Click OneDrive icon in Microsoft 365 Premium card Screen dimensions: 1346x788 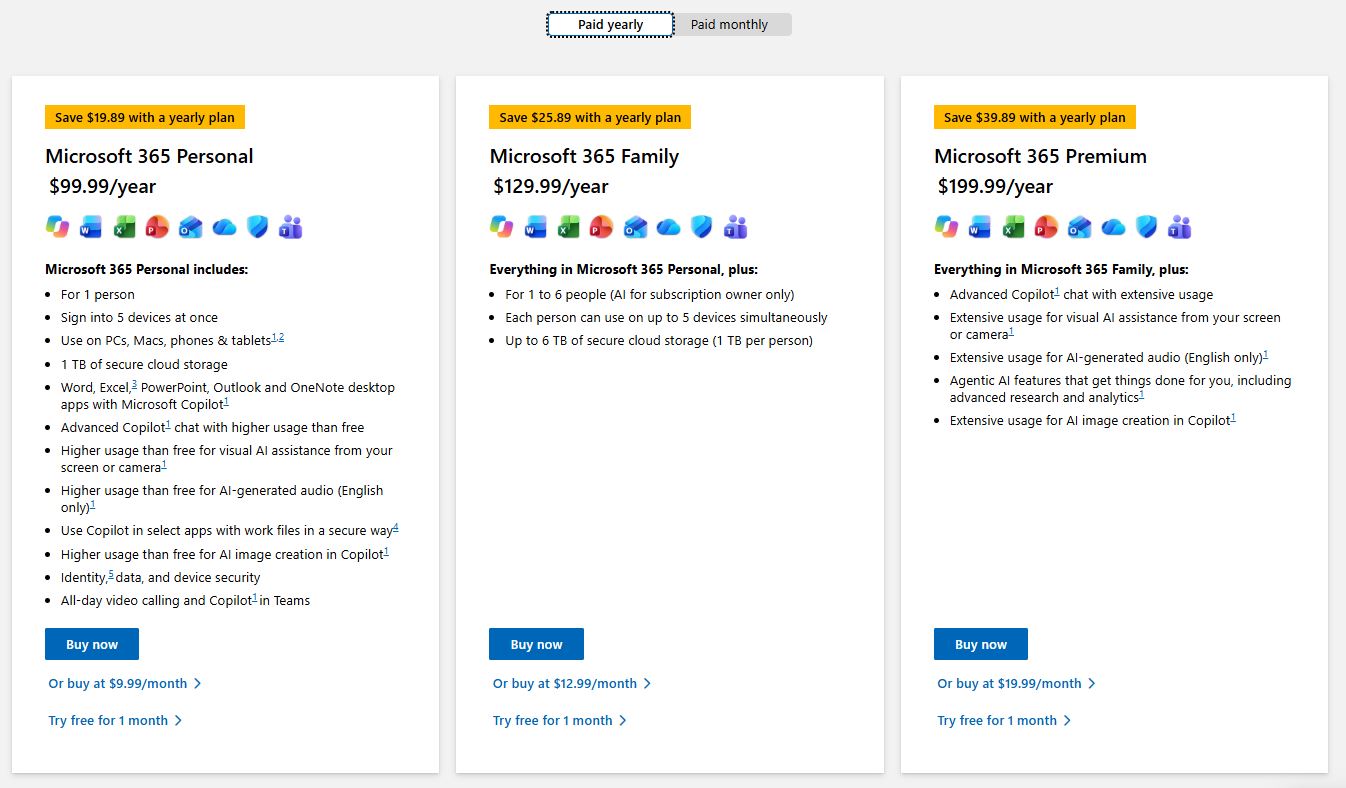coord(1113,227)
